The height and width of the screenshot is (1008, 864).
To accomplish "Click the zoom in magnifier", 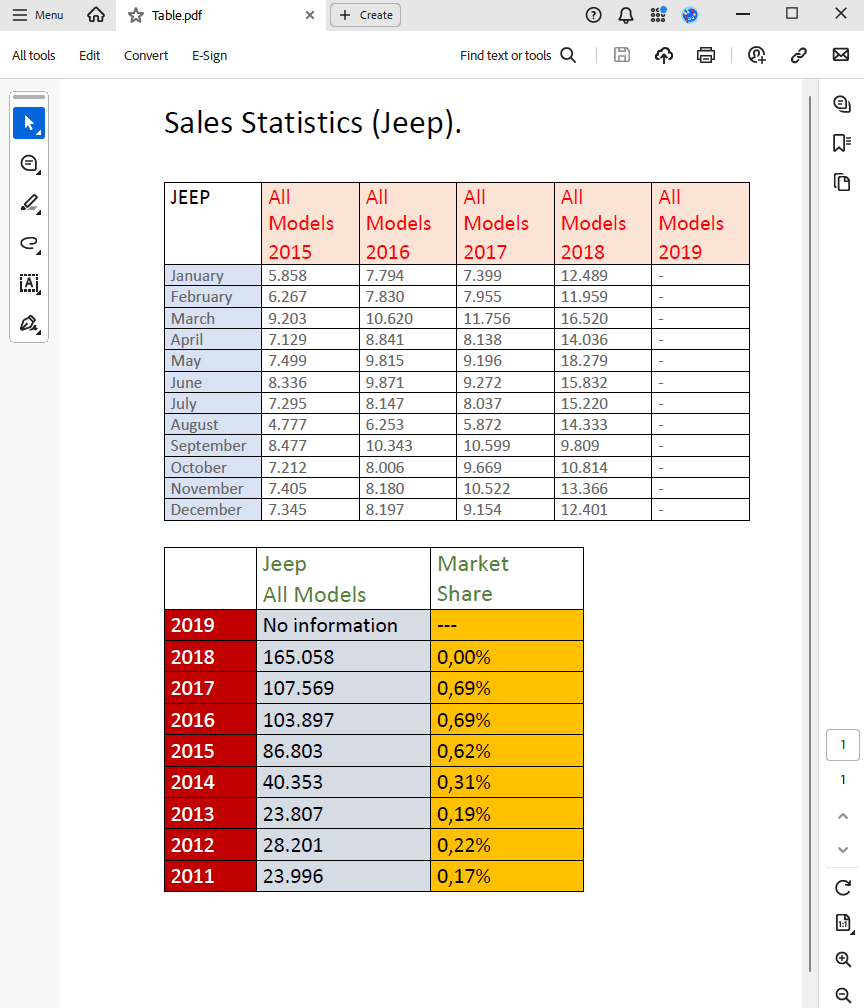I will 843,960.
